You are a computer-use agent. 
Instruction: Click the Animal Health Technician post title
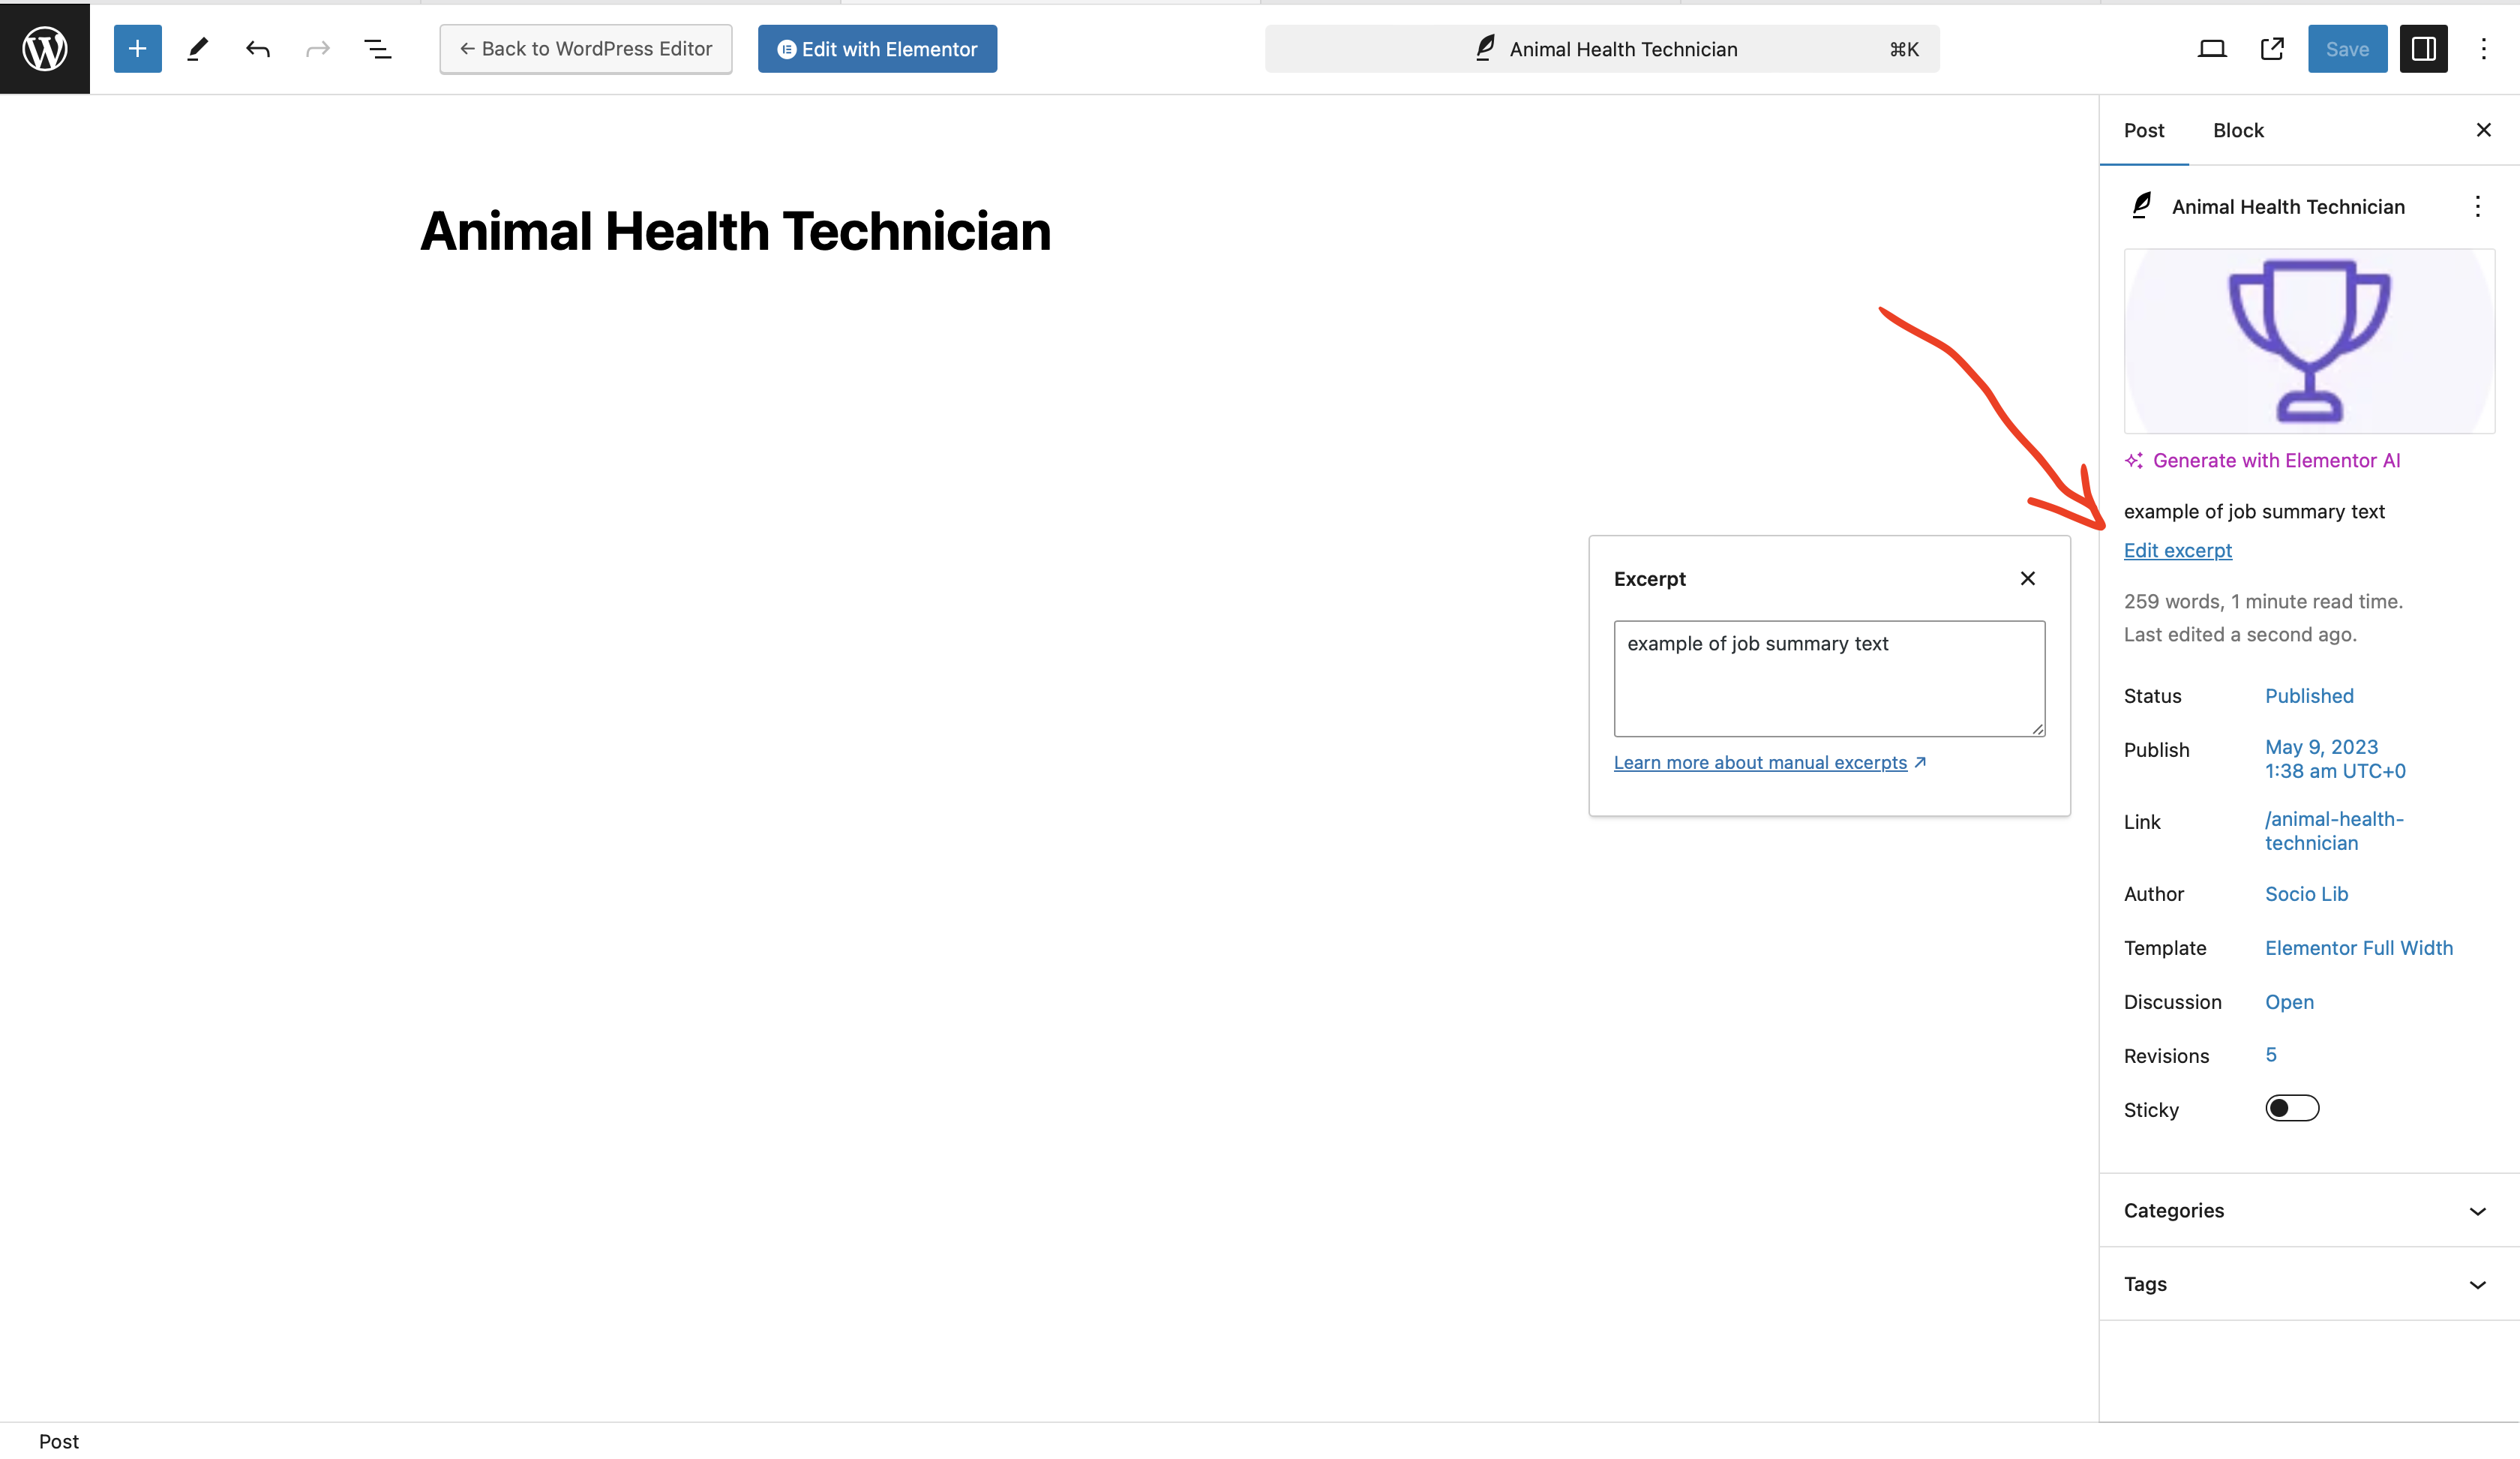735,231
